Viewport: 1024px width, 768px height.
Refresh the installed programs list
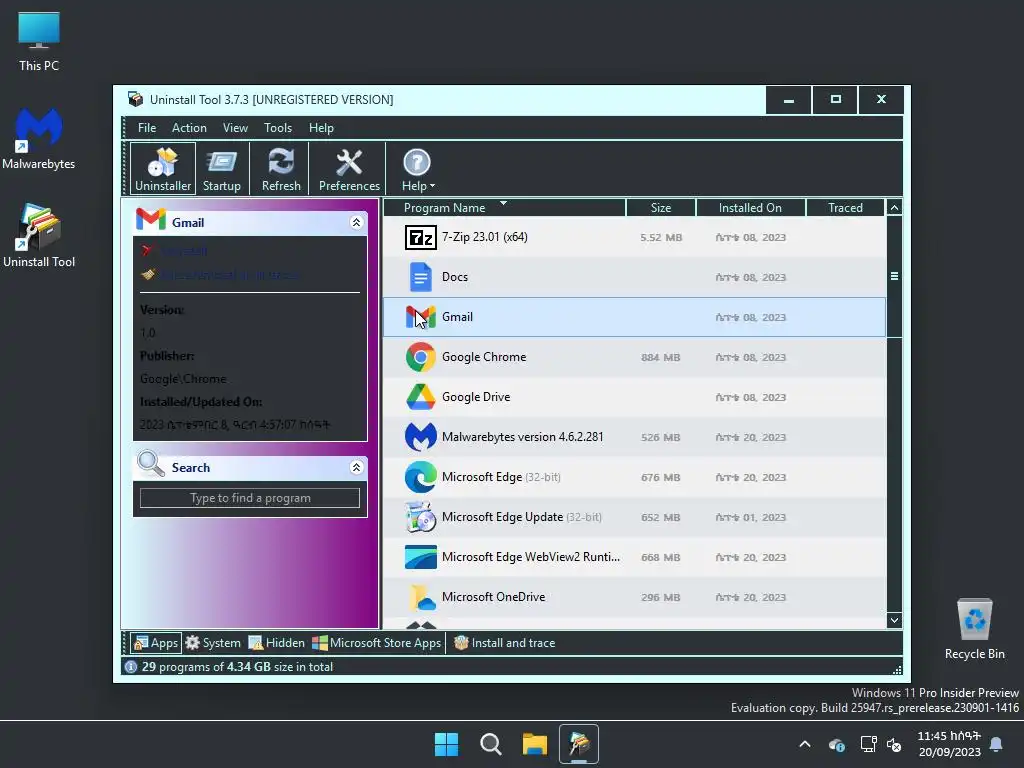pyautogui.click(x=281, y=168)
